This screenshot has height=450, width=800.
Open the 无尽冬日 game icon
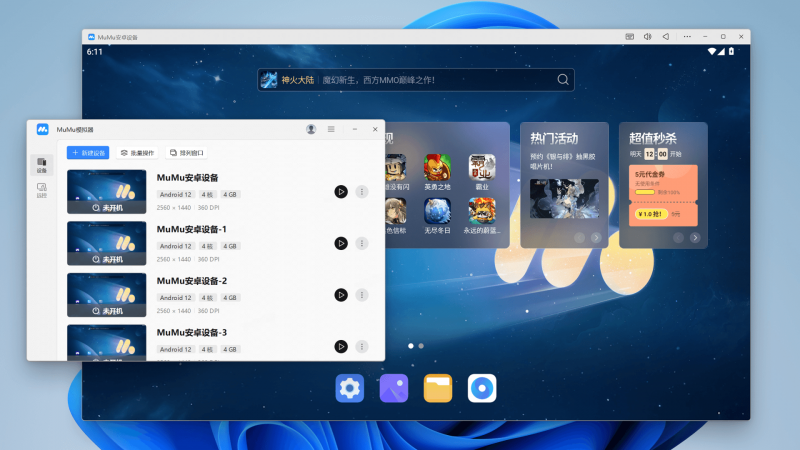pyautogui.click(x=437, y=210)
